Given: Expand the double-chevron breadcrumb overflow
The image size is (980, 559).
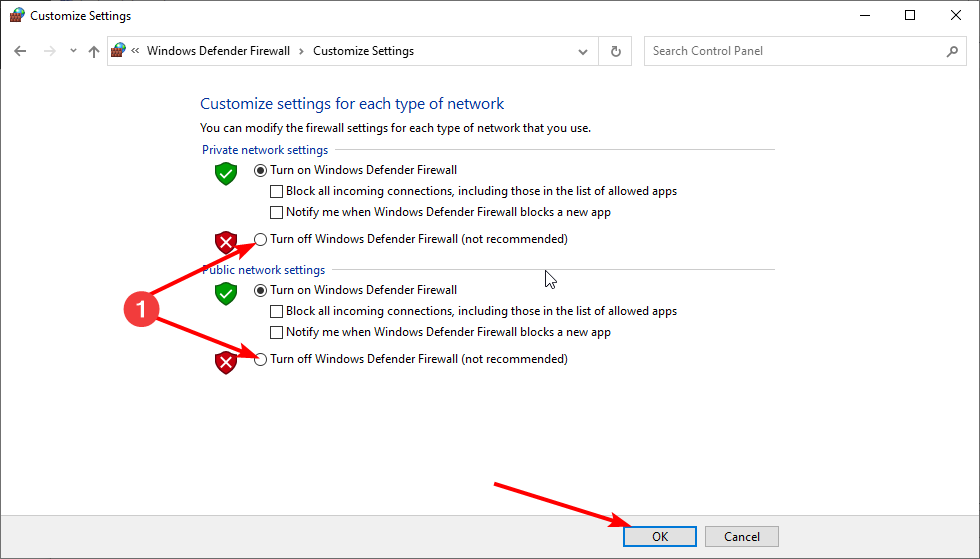Looking at the screenshot, I should 135,51.
